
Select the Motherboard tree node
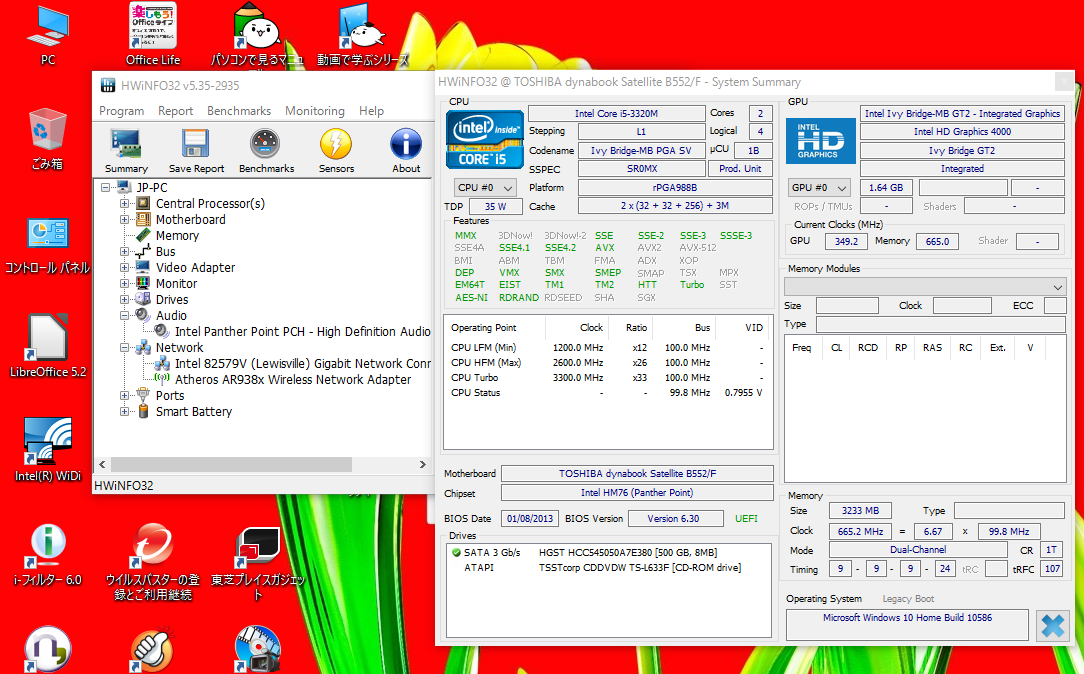191,219
